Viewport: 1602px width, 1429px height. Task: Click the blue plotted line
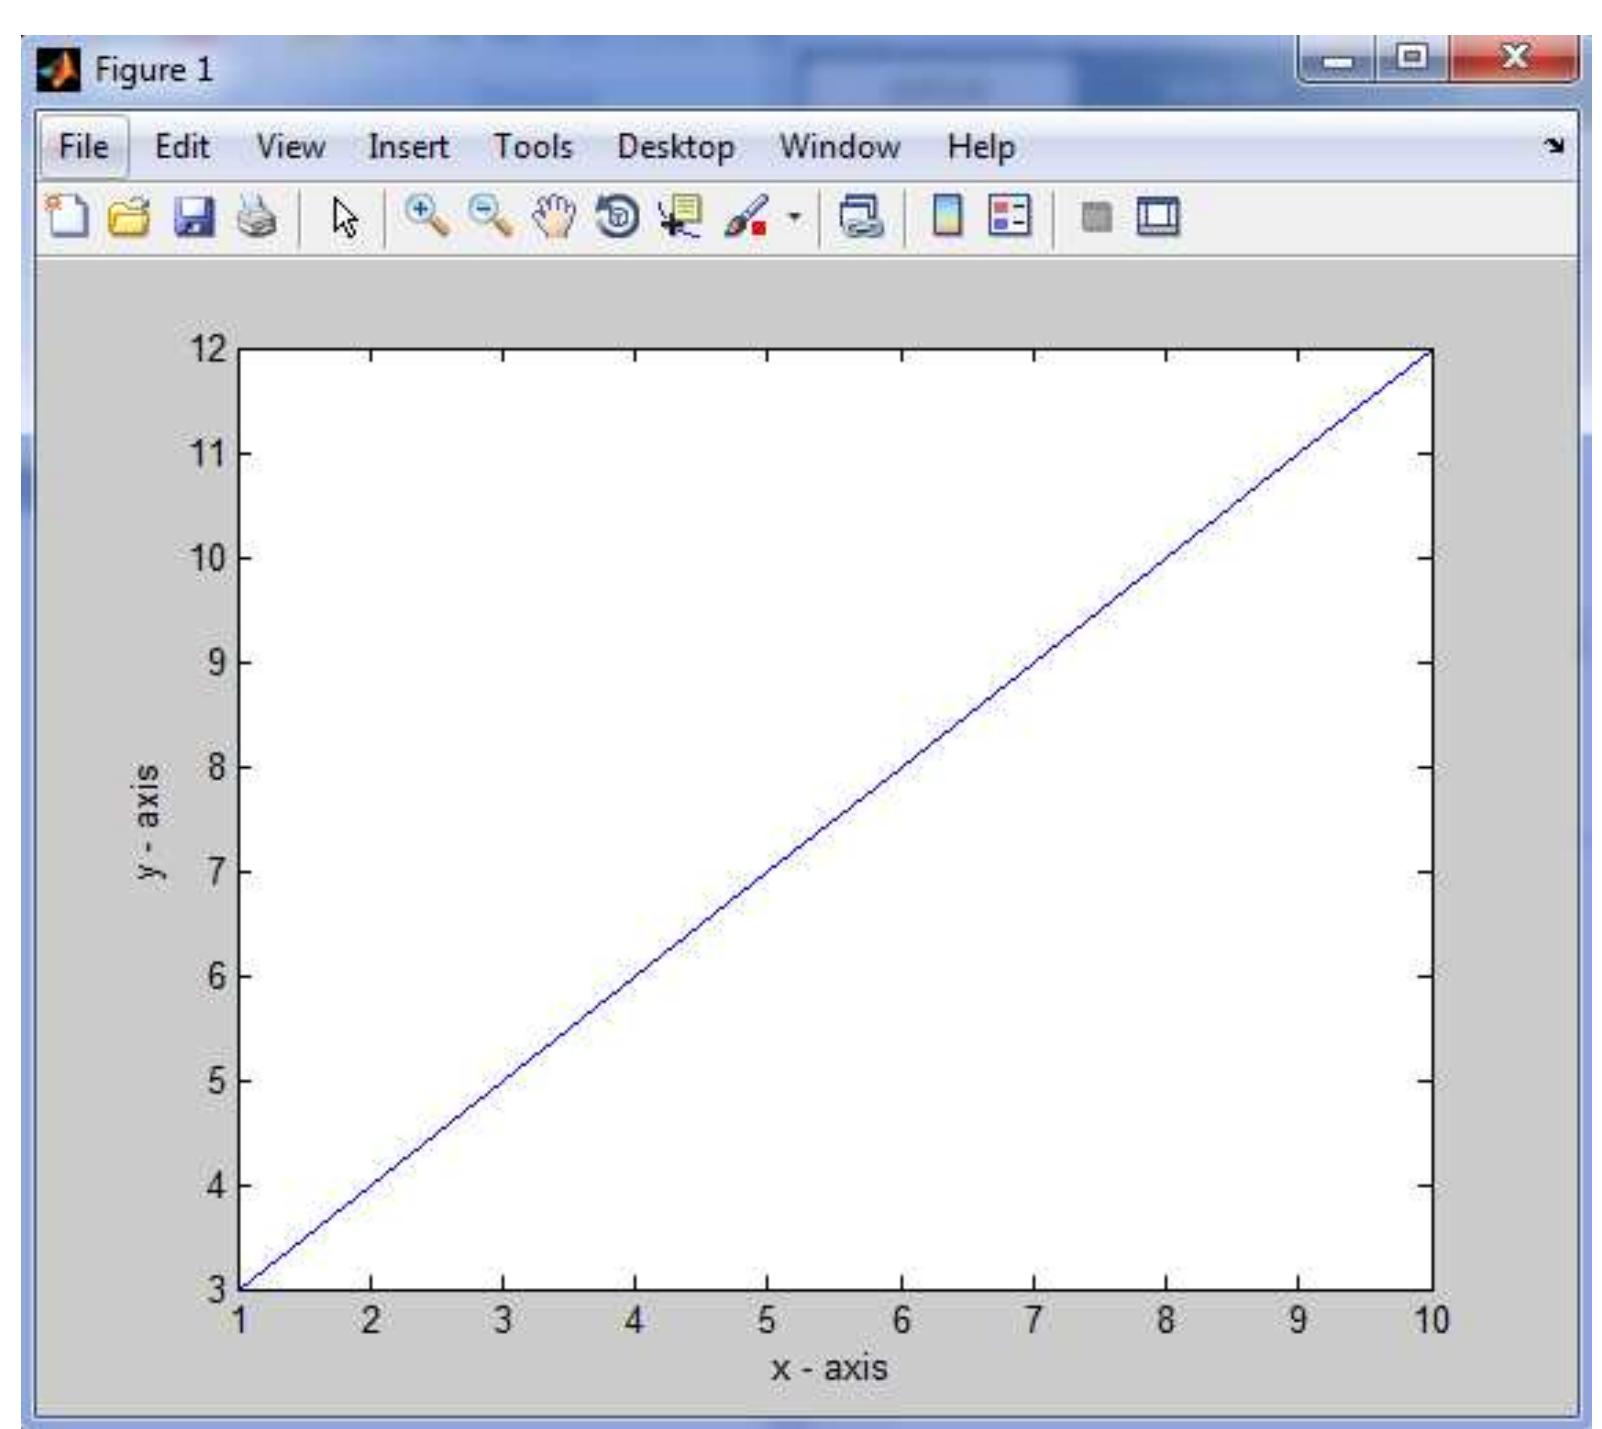[835, 820]
